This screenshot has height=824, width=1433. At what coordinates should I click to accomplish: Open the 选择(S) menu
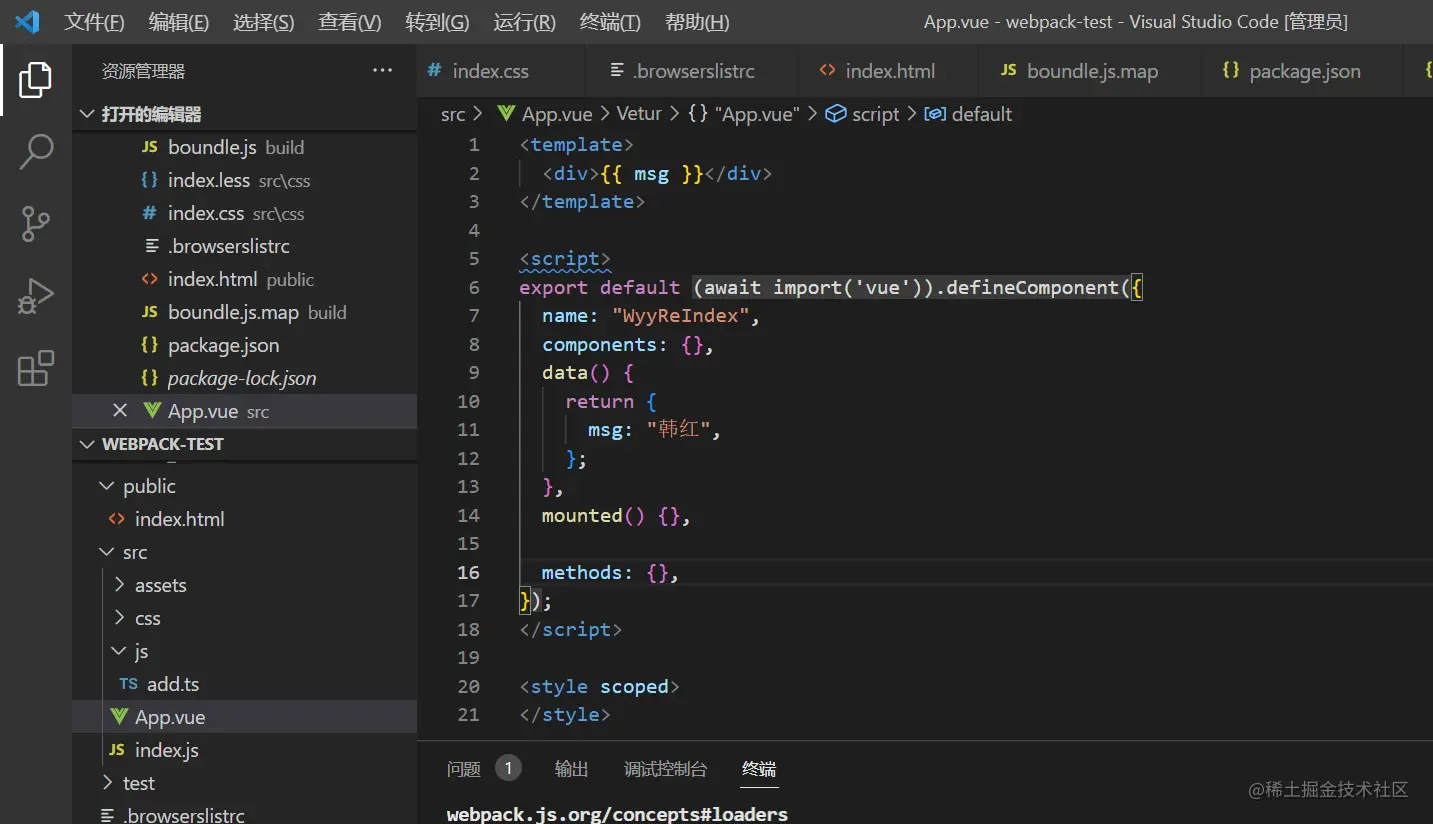[x=264, y=22]
